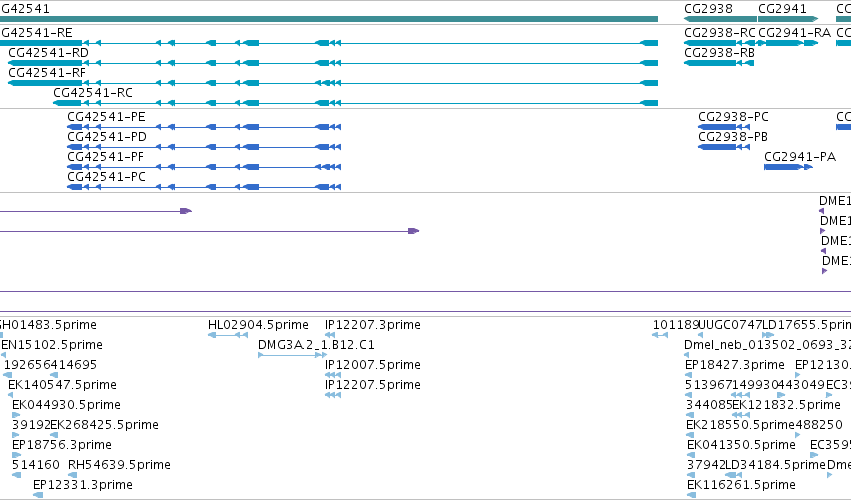Click the CG42541-RD transcript label
This screenshot has height=500, width=851.
(x=48, y=53)
